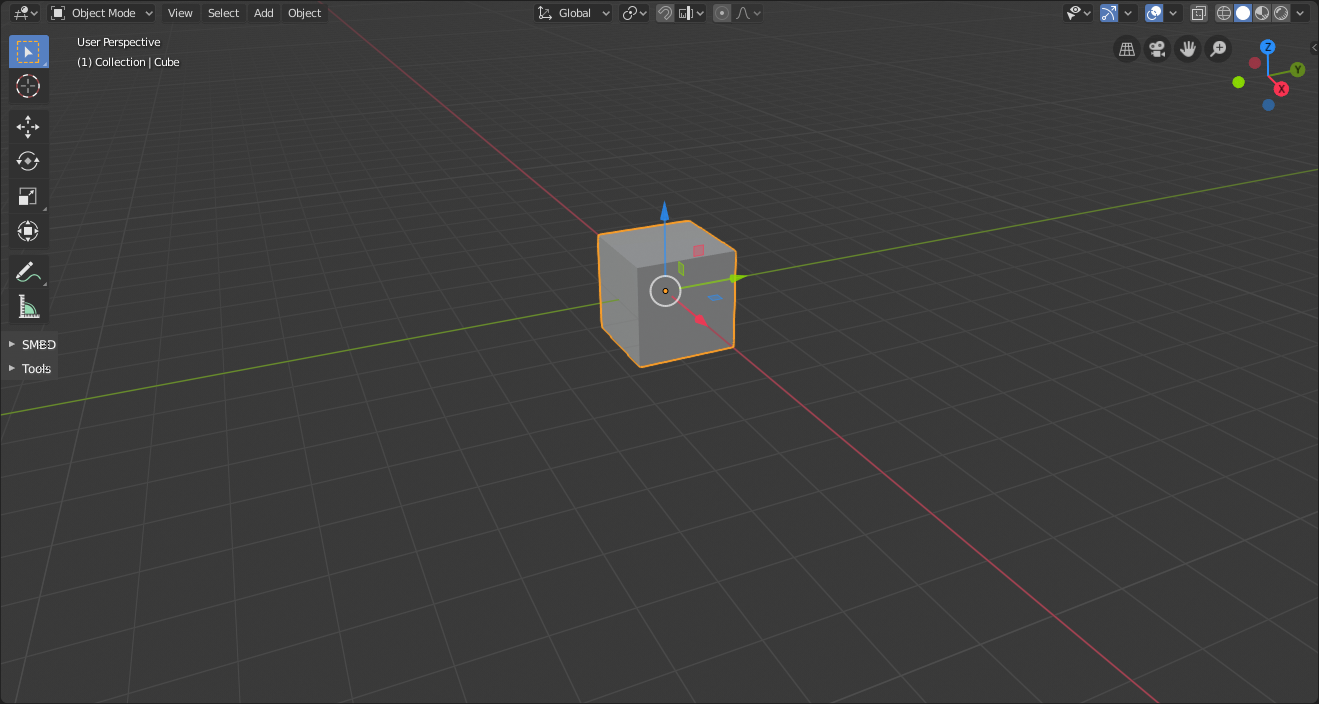Open the shading options dropdown arrow
The image size is (1319, 704).
pyautogui.click(x=1301, y=13)
